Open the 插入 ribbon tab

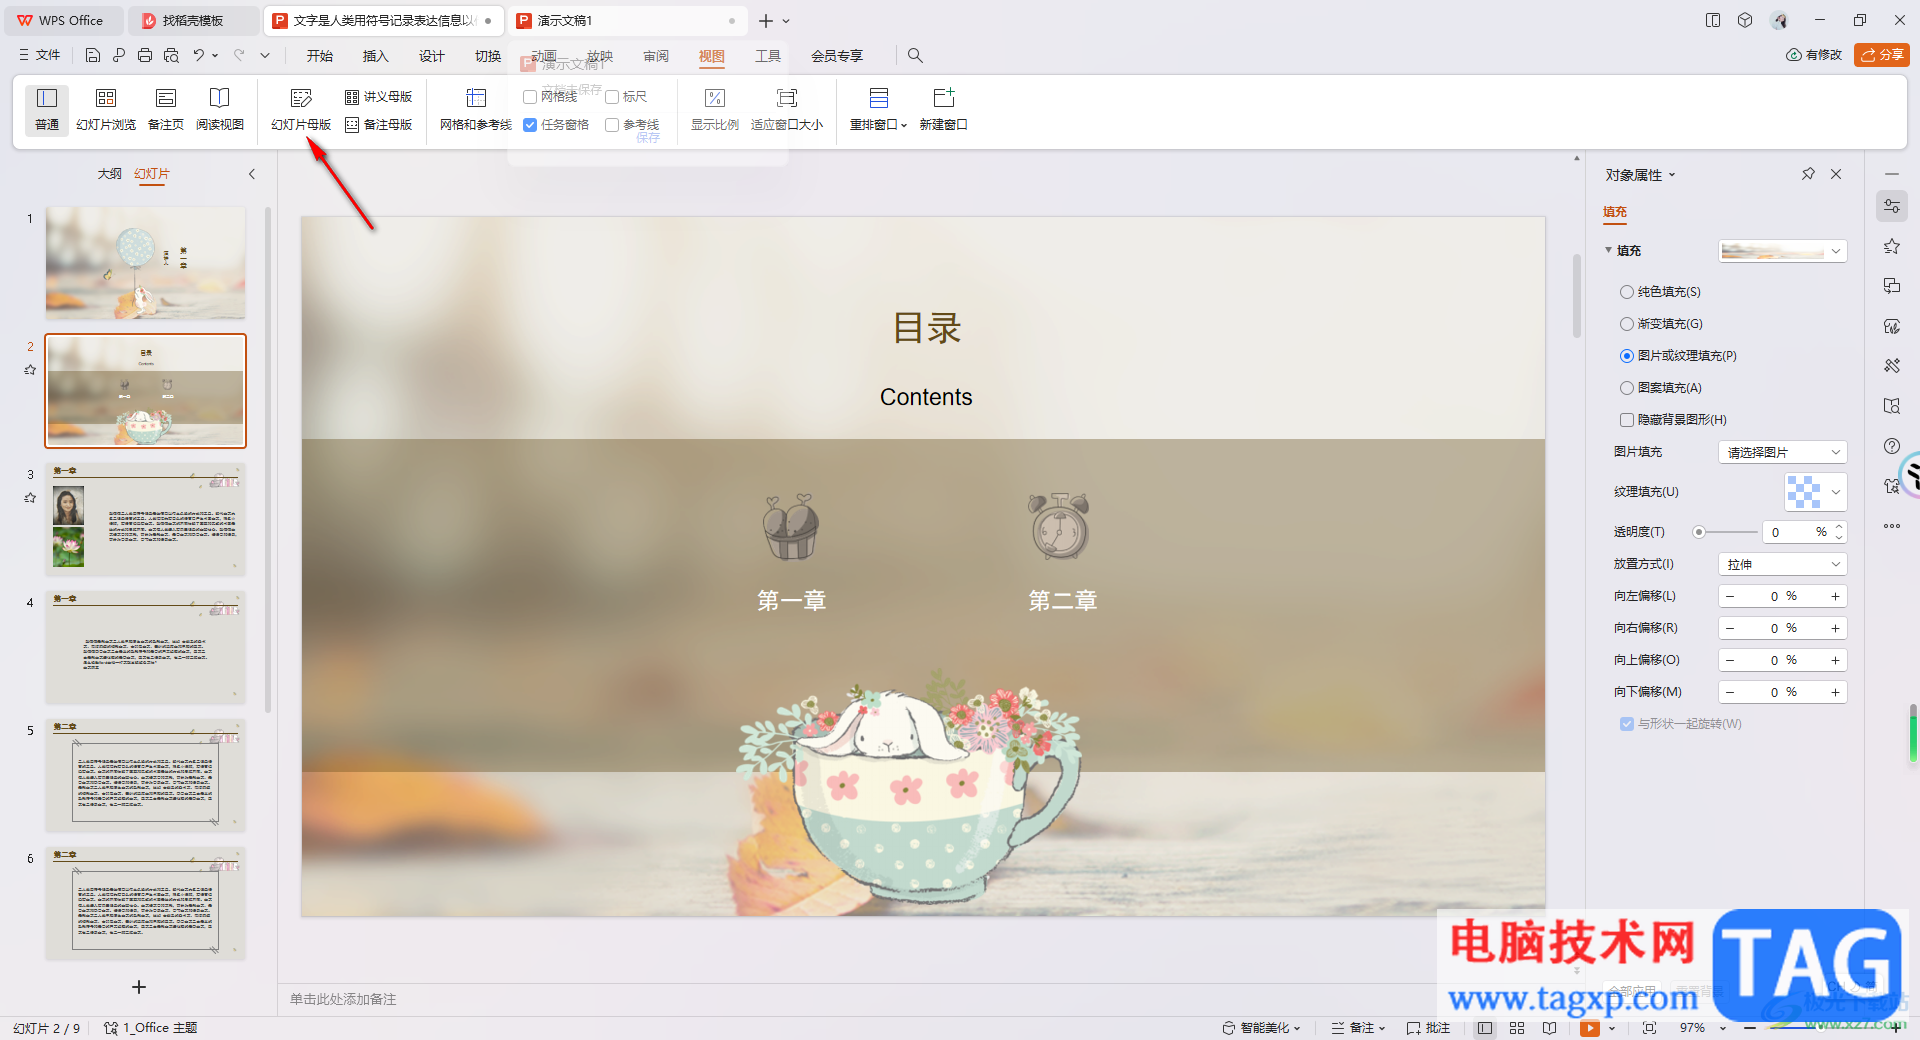pyautogui.click(x=376, y=56)
